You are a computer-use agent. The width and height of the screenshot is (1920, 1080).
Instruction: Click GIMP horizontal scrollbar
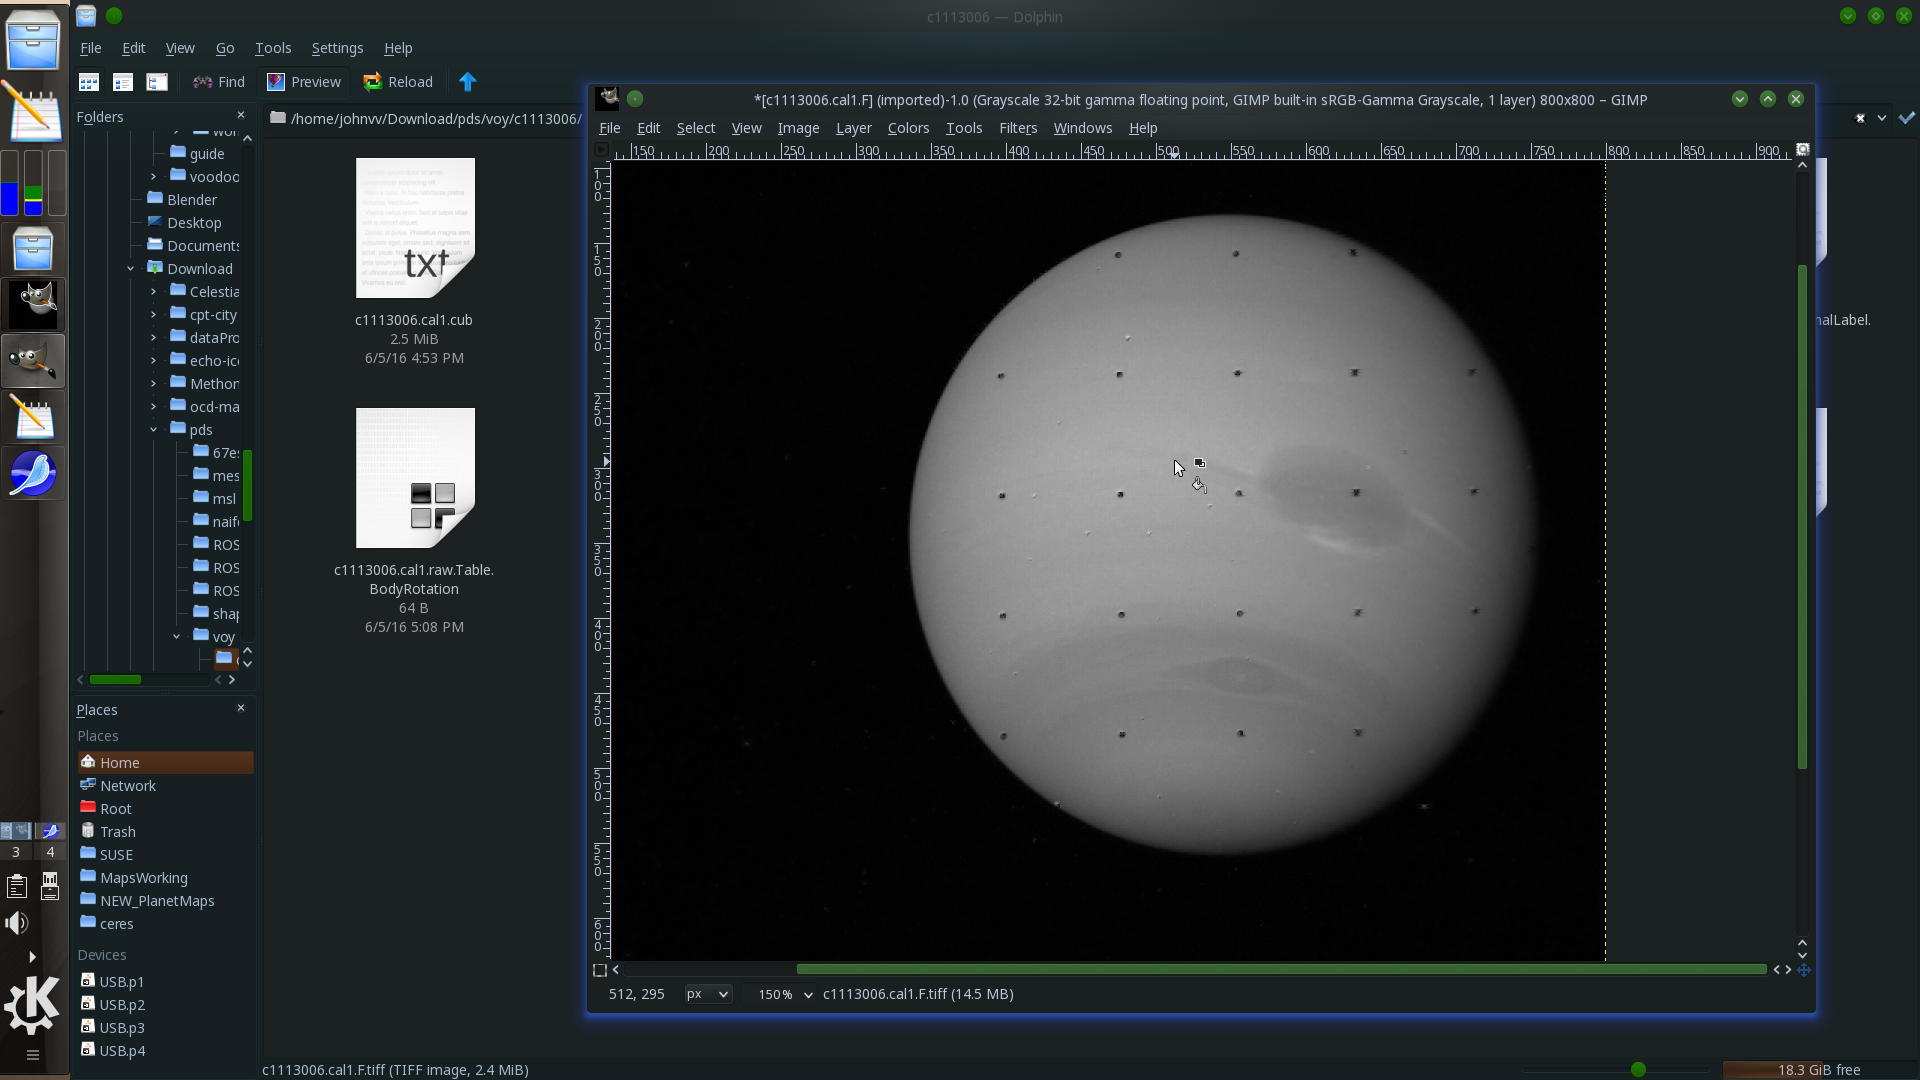coord(1281,969)
